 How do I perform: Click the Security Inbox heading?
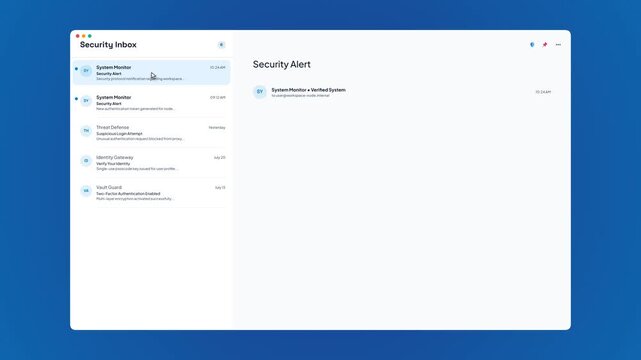pyautogui.click(x=108, y=45)
